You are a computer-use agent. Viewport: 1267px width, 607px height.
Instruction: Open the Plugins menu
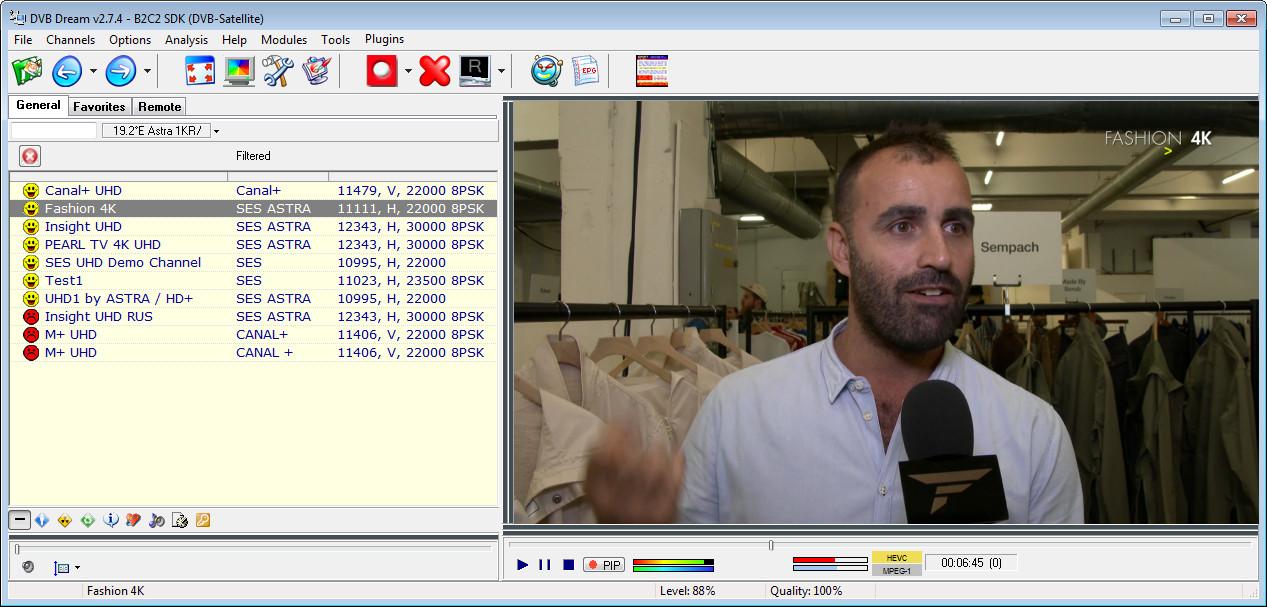click(385, 39)
